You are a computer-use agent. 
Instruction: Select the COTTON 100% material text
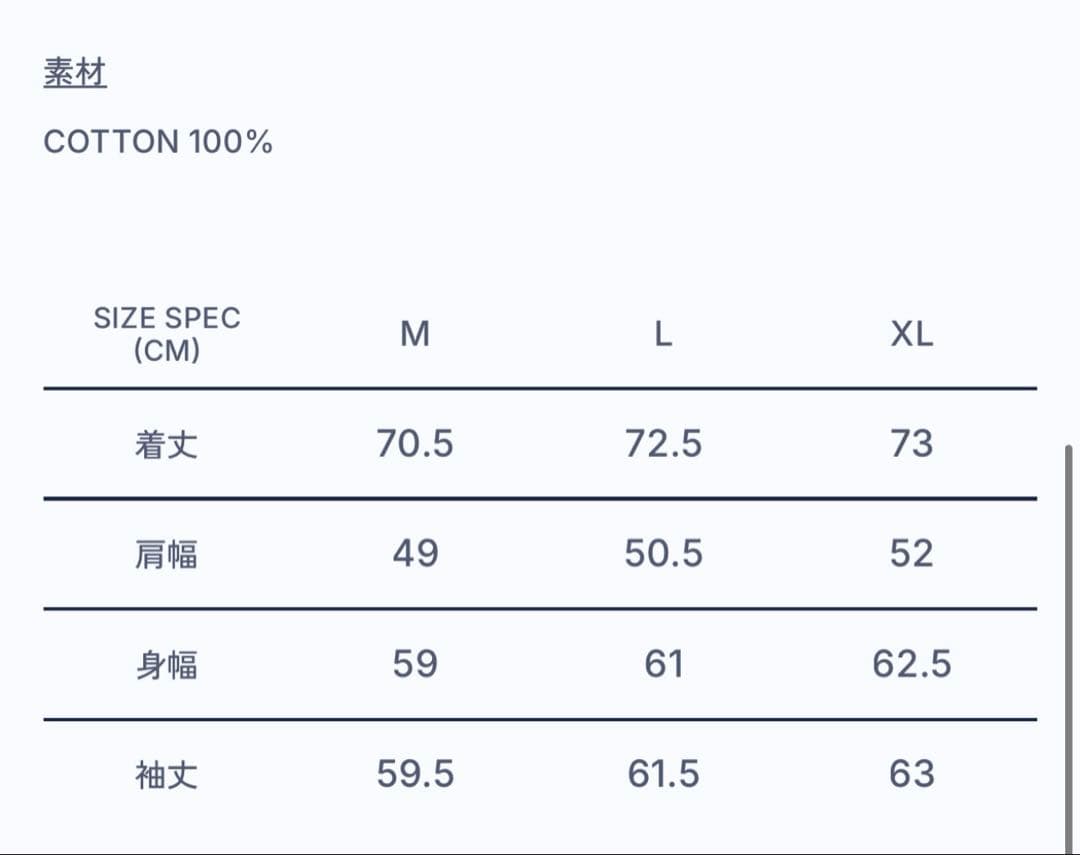coord(158,142)
